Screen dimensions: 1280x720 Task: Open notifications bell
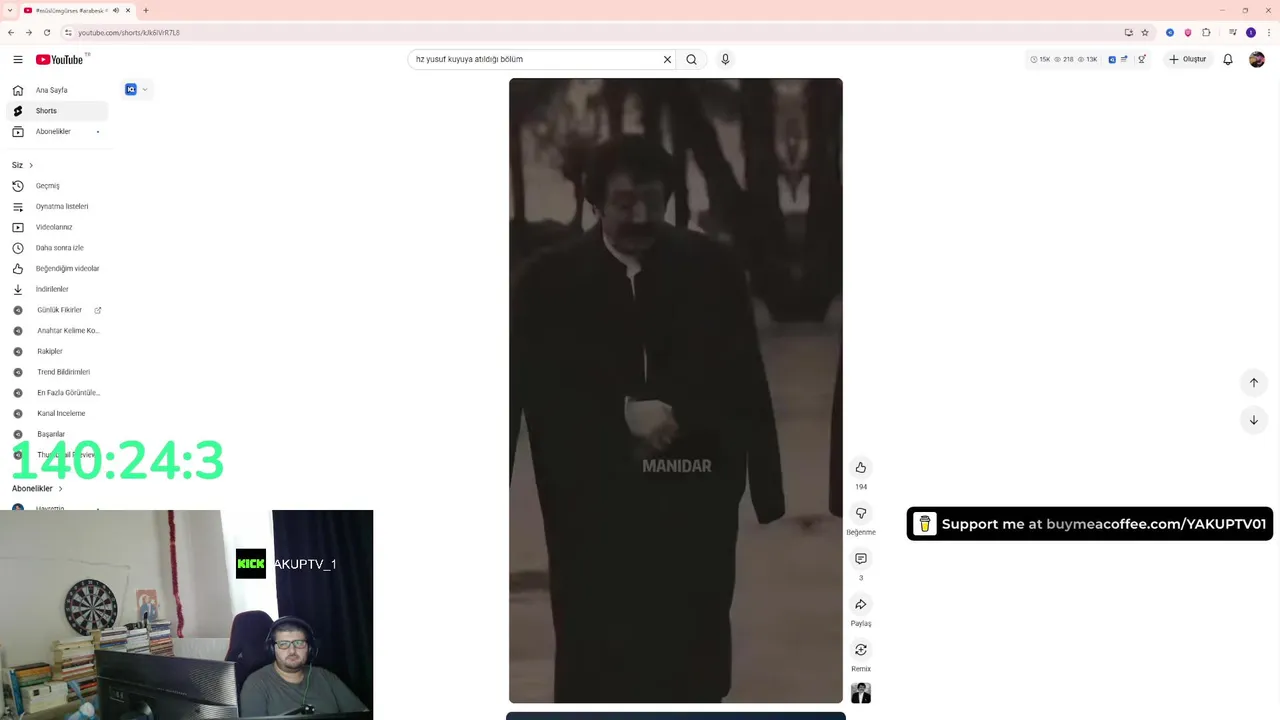[x=1228, y=59]
